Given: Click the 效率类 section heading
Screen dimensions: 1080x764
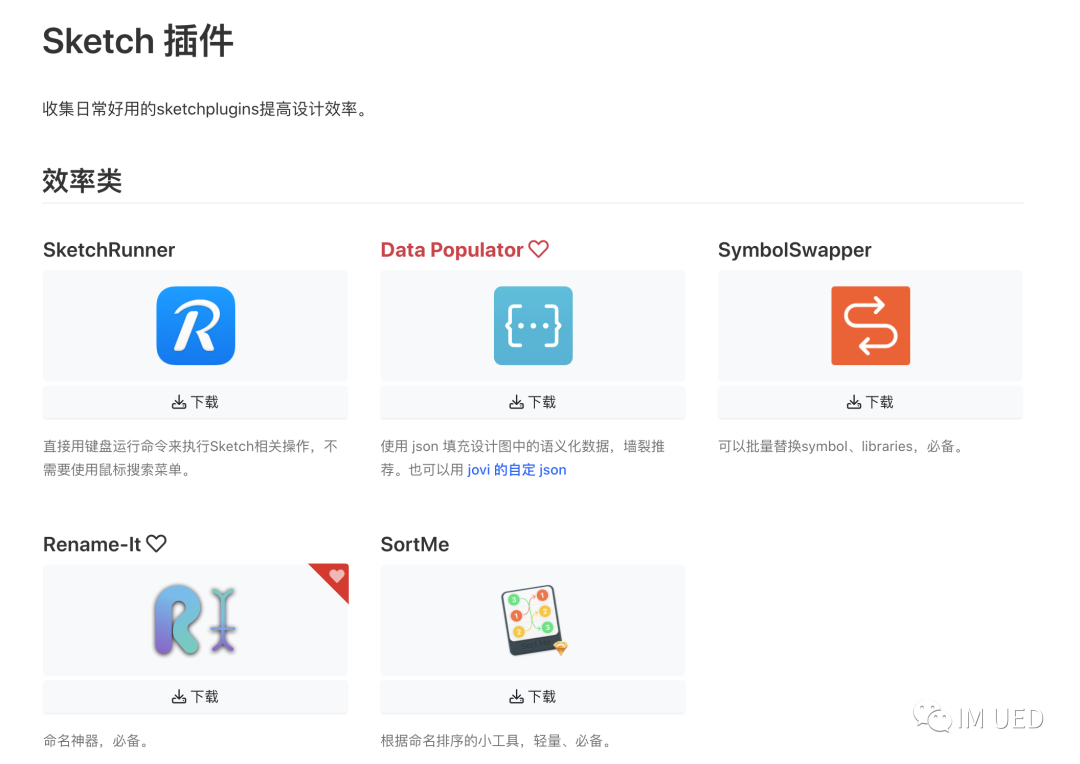Looking at the screenshot, I should (x=82, y=181).
